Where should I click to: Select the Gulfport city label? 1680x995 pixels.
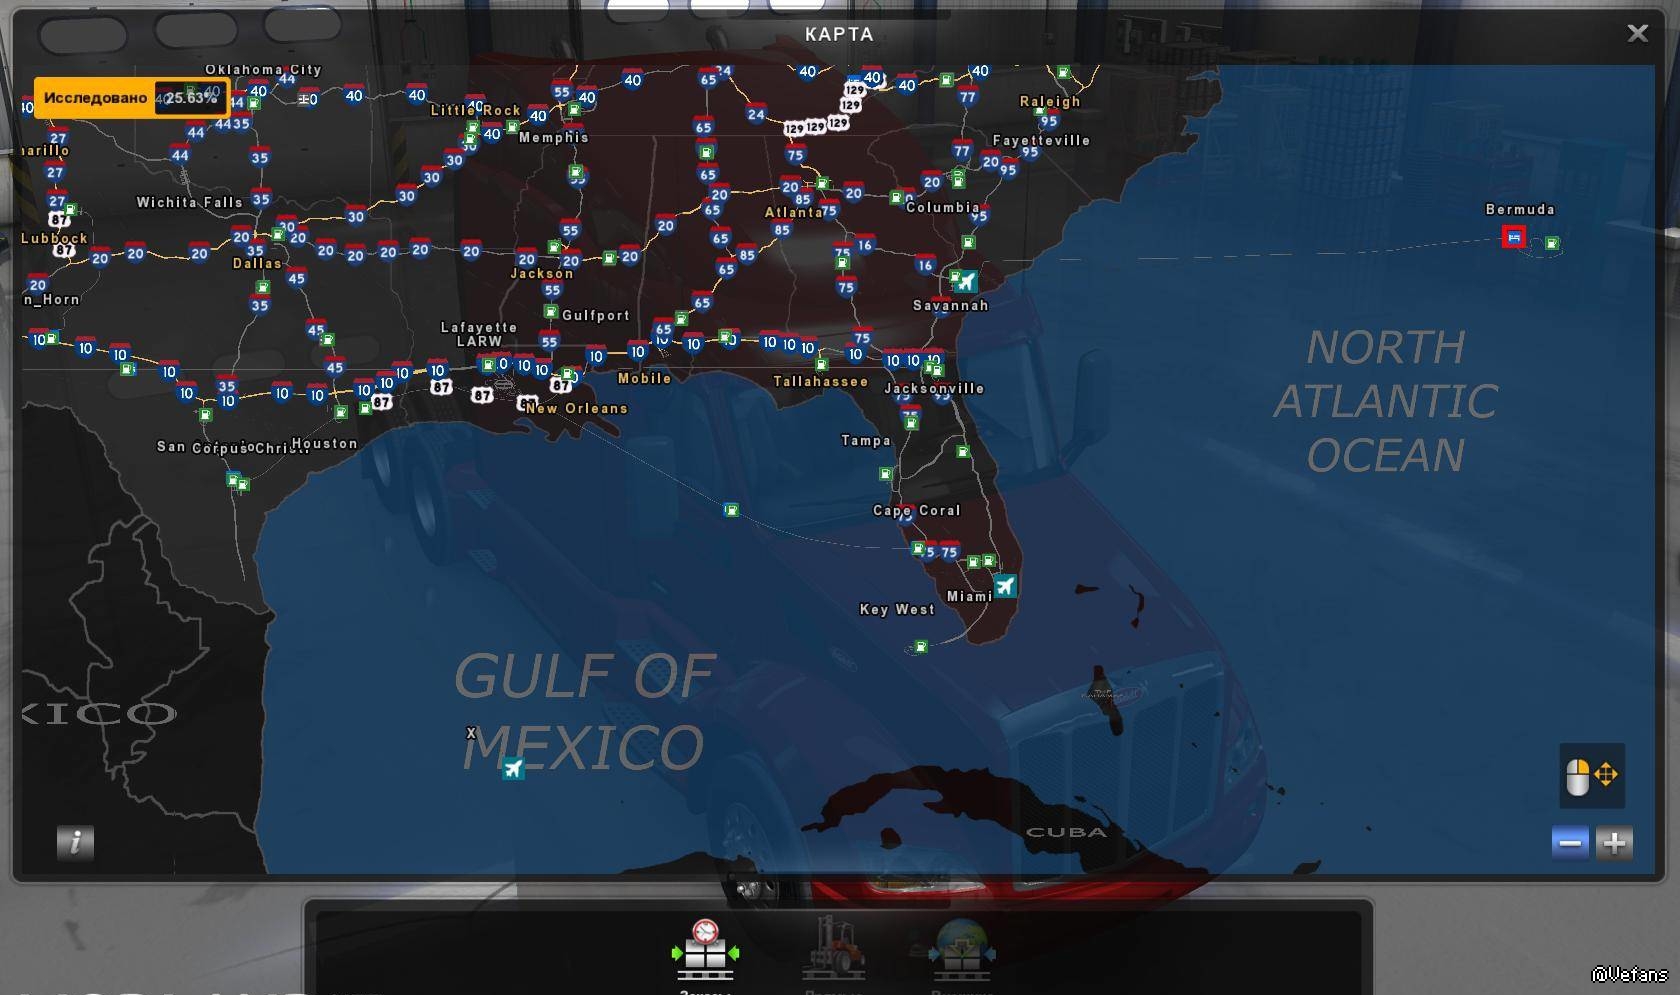(x=596, y=315)
